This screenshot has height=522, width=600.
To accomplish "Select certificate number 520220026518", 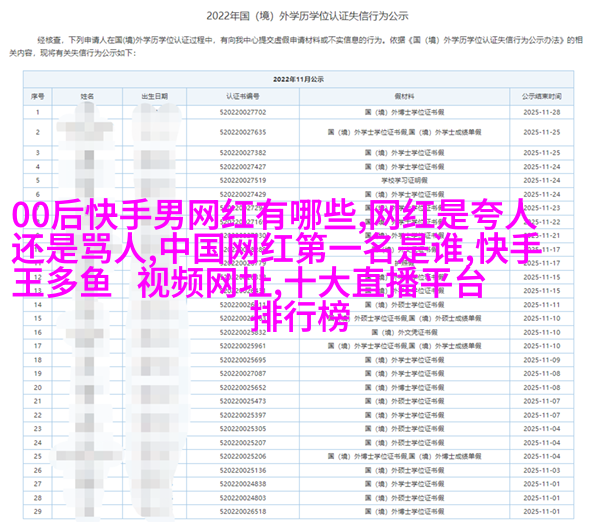I will pyautogui.click(x=243, y=511).
